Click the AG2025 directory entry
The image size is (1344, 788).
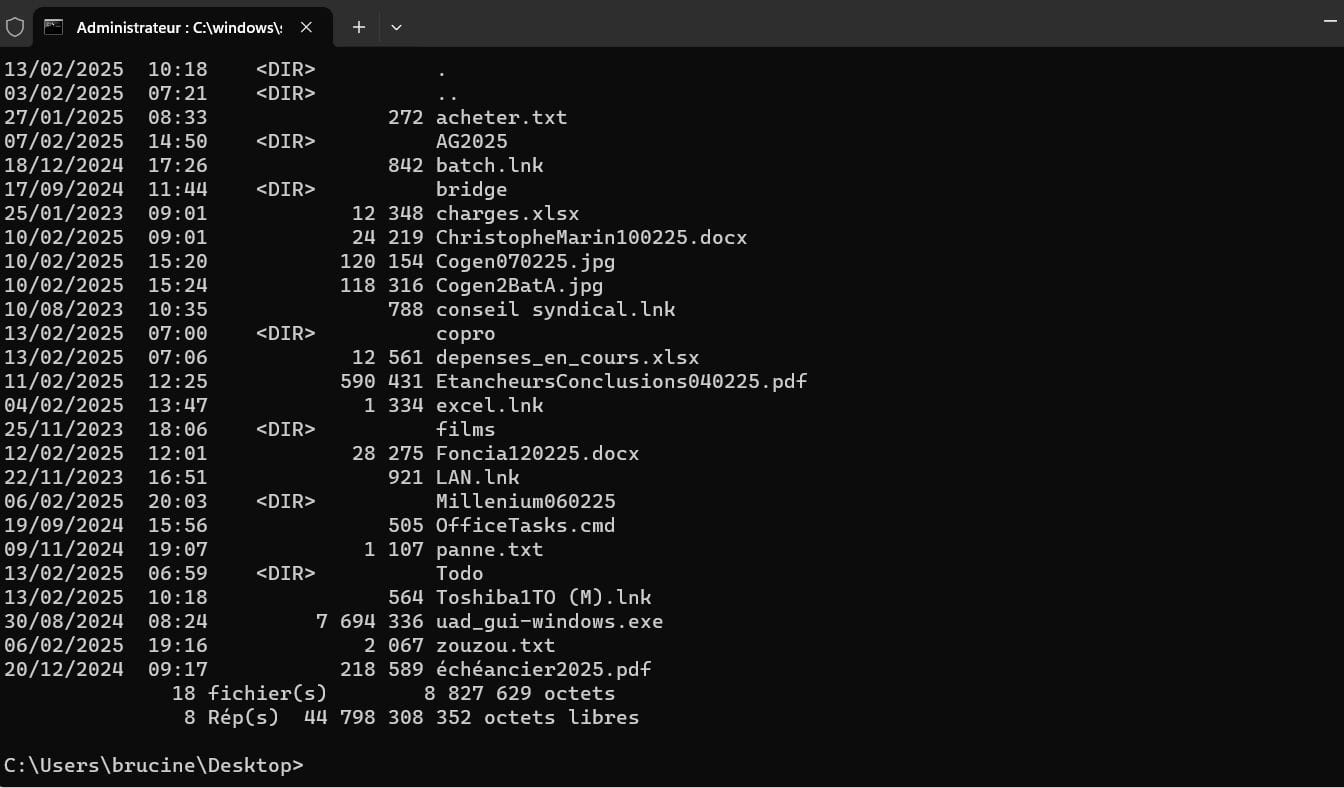click(471, 141)
